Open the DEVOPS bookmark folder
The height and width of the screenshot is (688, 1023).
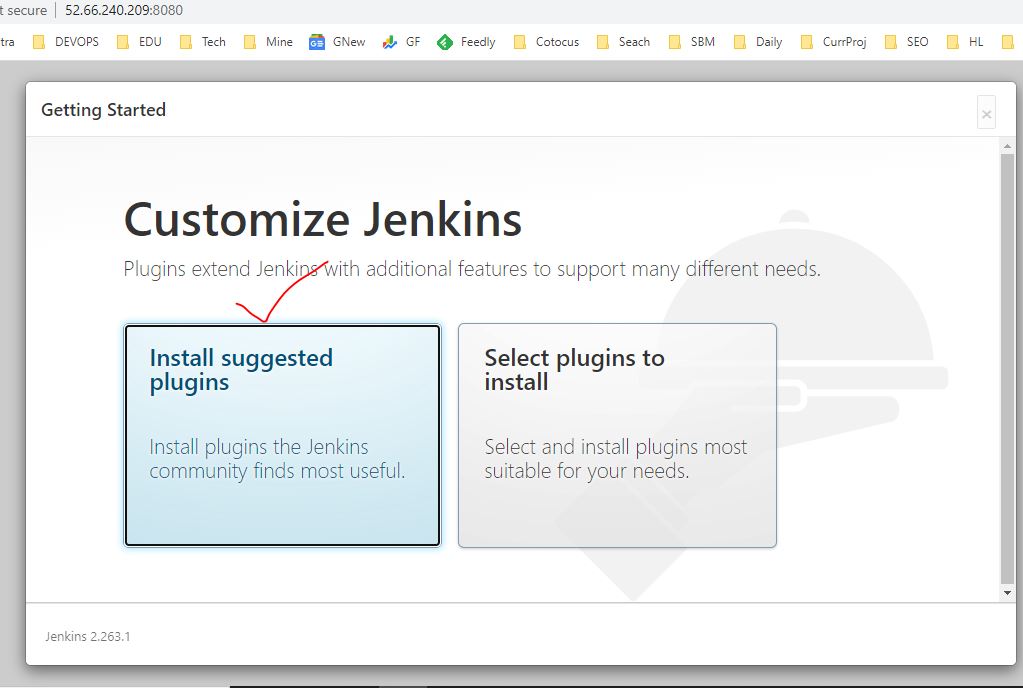66,42
